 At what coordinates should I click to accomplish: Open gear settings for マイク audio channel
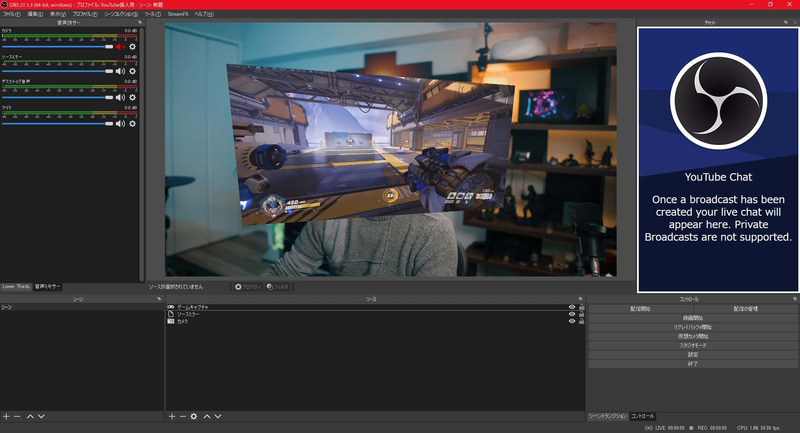point(133,123)
